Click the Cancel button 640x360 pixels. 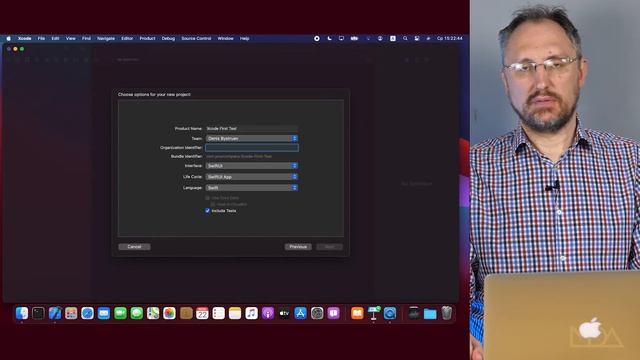tap(134, 247)
